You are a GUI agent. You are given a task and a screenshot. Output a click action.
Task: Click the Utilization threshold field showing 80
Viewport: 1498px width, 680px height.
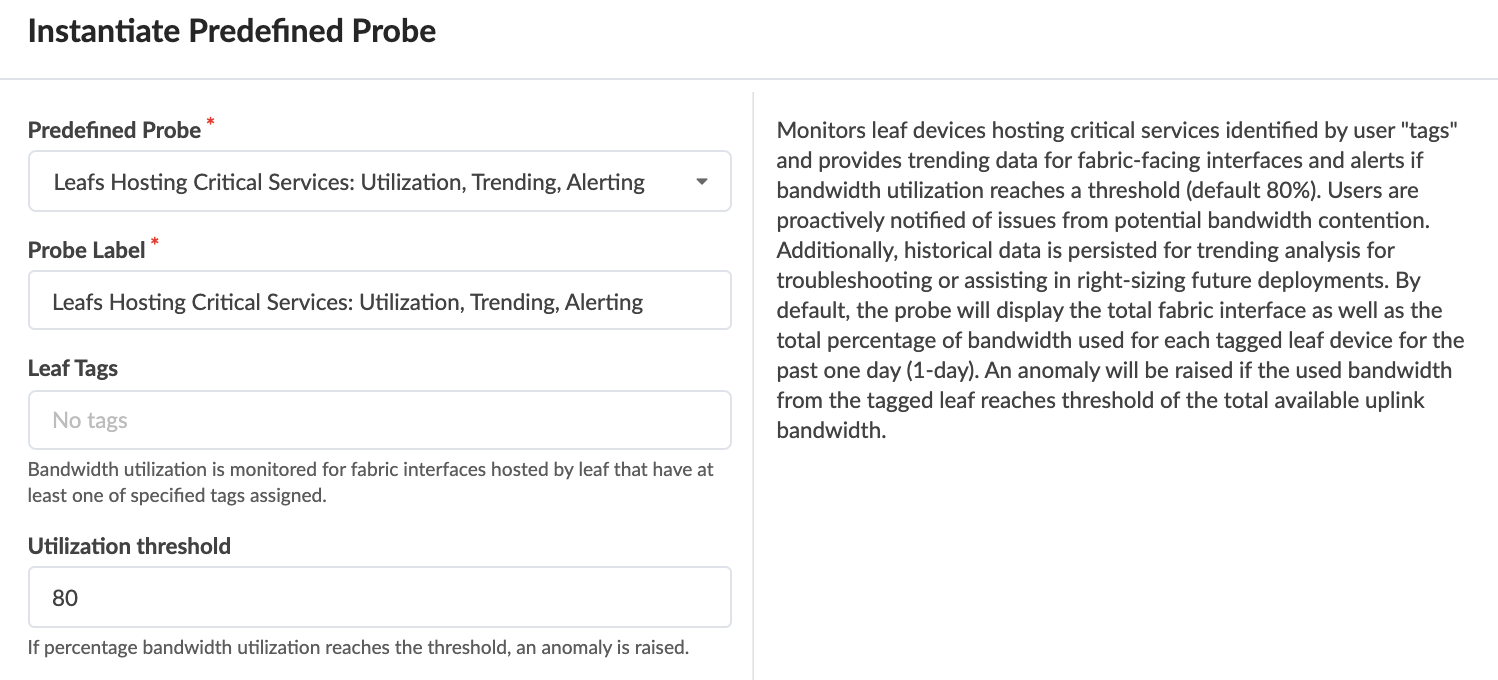(x=380, y=598)
